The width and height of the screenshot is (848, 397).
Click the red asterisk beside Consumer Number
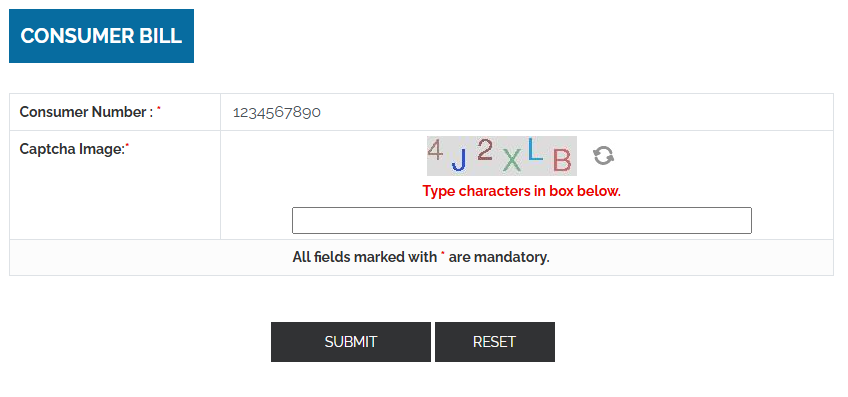click(x=158, y=109)
